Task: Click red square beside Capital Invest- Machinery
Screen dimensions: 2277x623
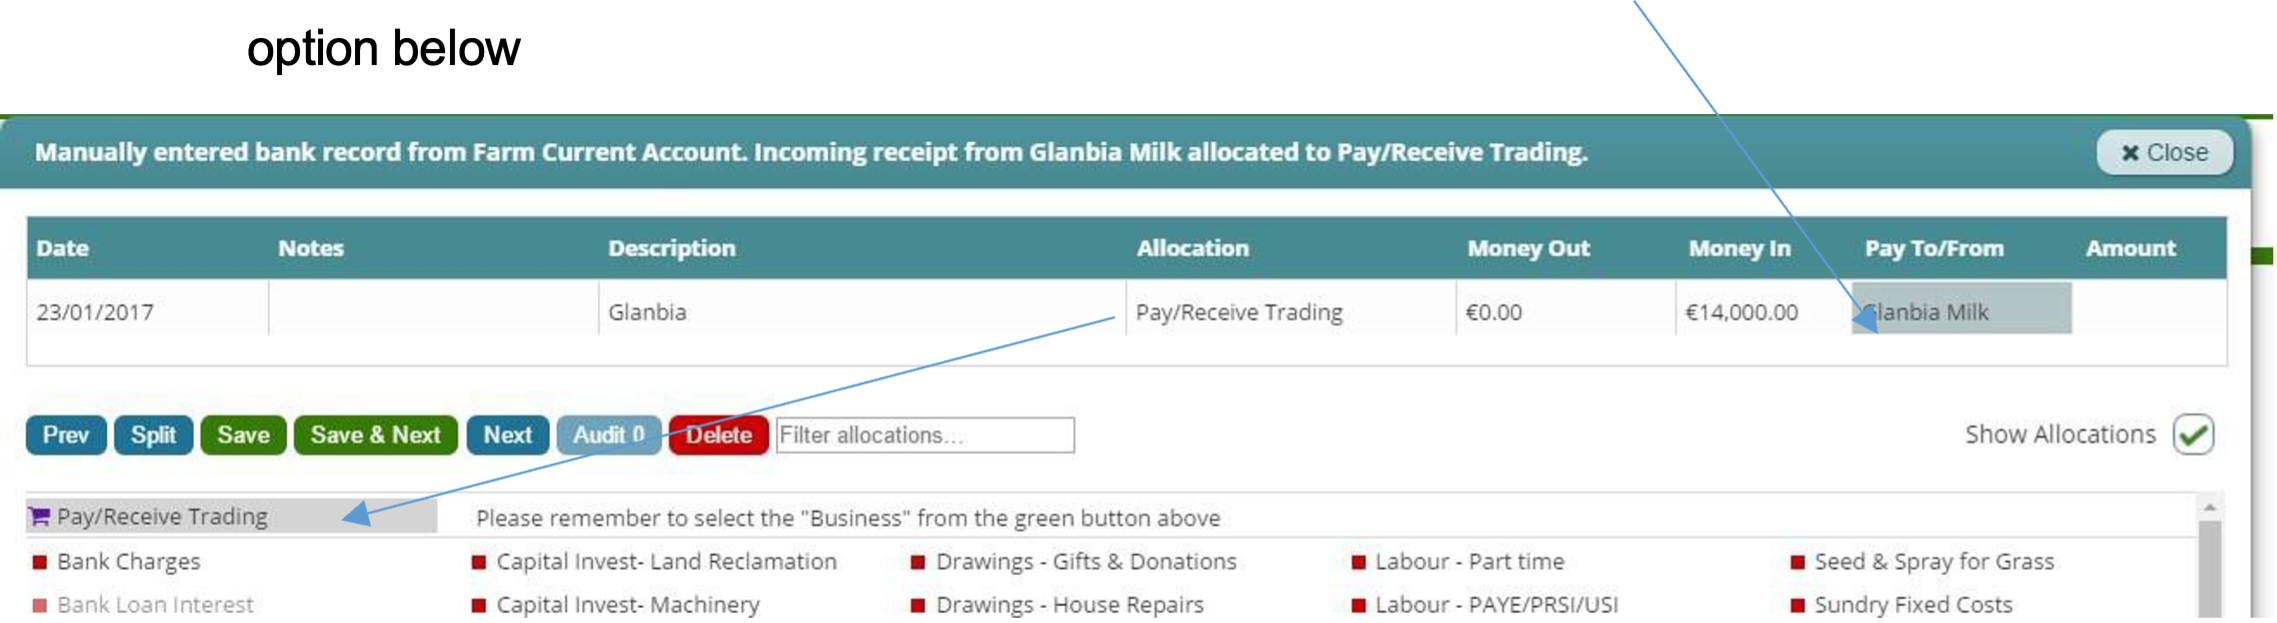Action: 479,605
